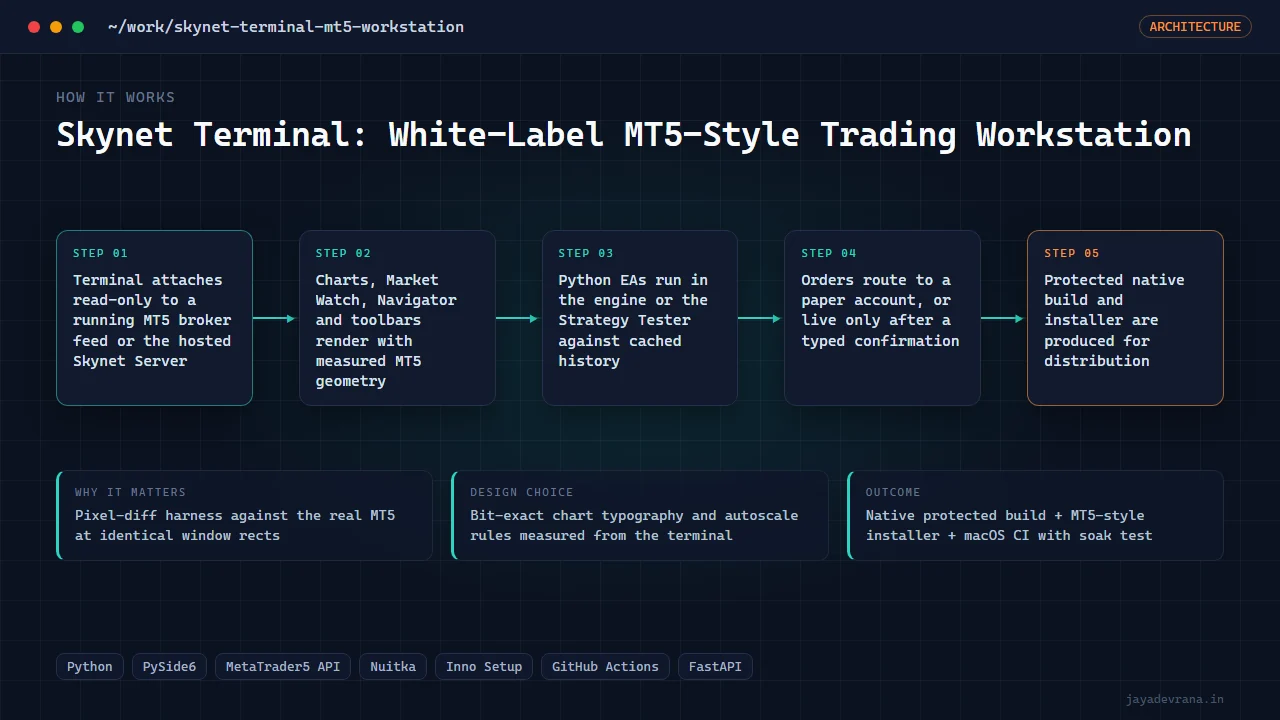Click the MetaTrader5 API tag
Image resolution: width=1280 pixels, height=720 pixels.
coord(283,667)
